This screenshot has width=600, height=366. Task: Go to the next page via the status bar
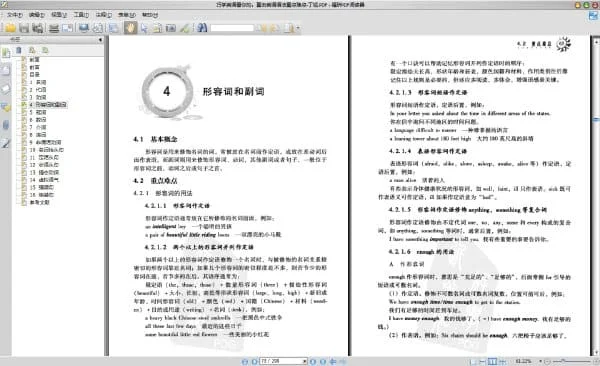click(x=313, y=361)
